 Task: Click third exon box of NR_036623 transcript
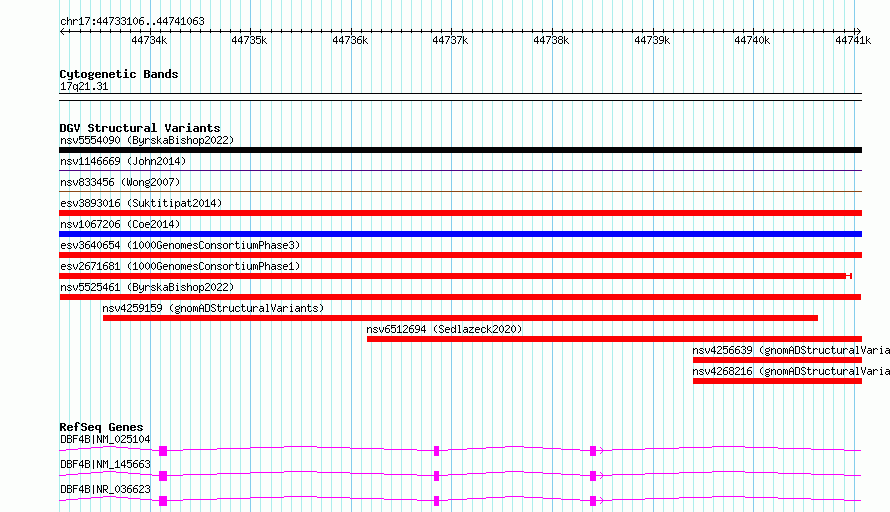tap(593, 501)
